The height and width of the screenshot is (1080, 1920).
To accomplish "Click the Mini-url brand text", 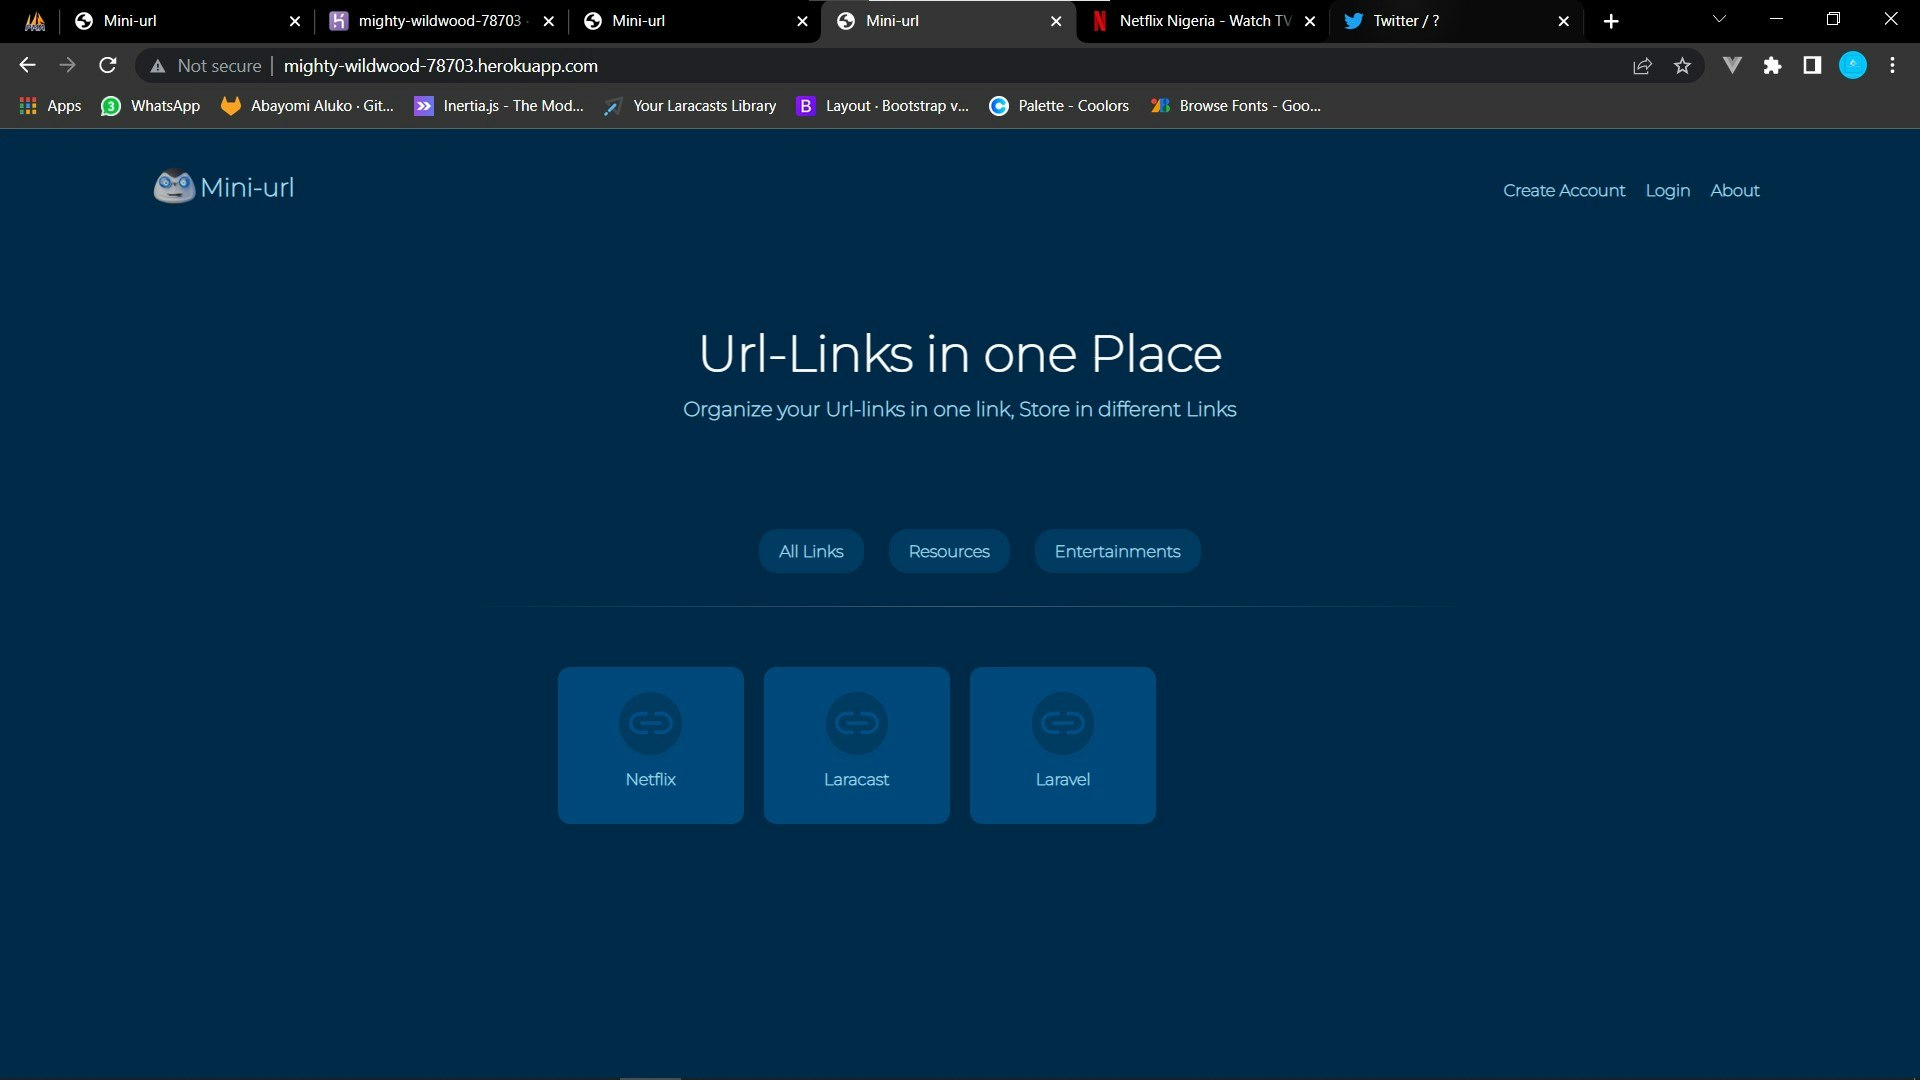I will click(247, 187).
